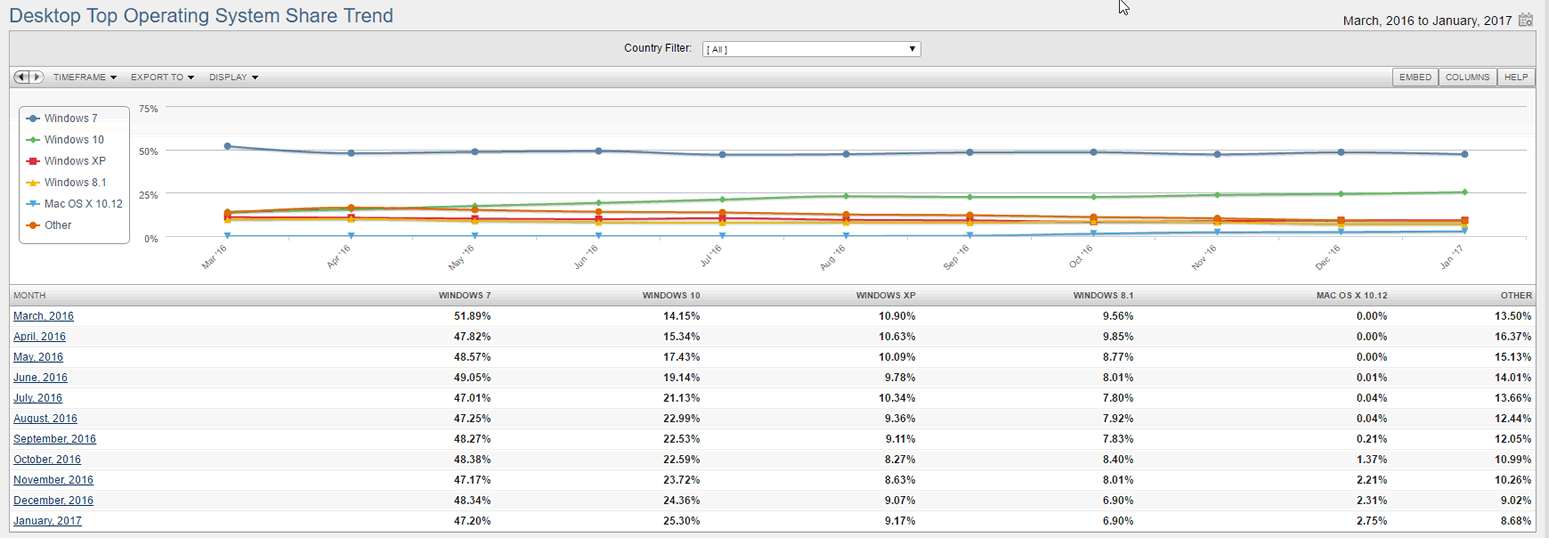Open the Country Filter dropdown

(x=811, y=49)
